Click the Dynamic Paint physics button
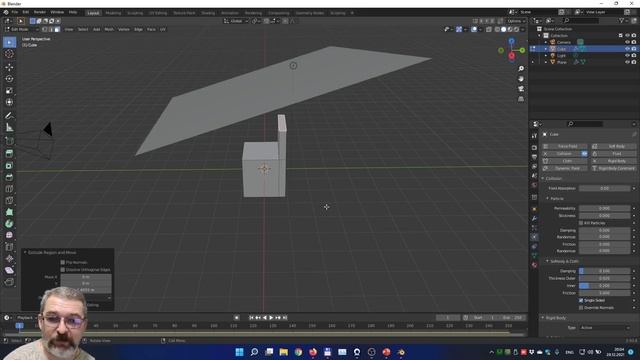Image resolution: width=640 pixels, height=360 pixels. click(x=564, y=169)
